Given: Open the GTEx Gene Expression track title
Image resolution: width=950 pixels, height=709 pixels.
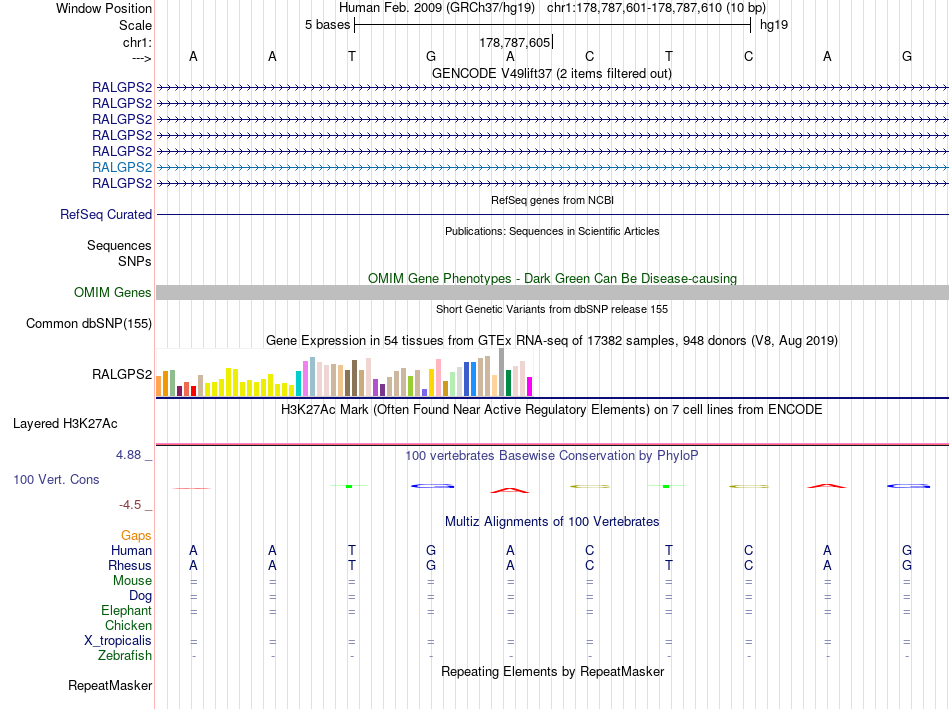Looking at the screenshot, I should (x=552, y=341).
